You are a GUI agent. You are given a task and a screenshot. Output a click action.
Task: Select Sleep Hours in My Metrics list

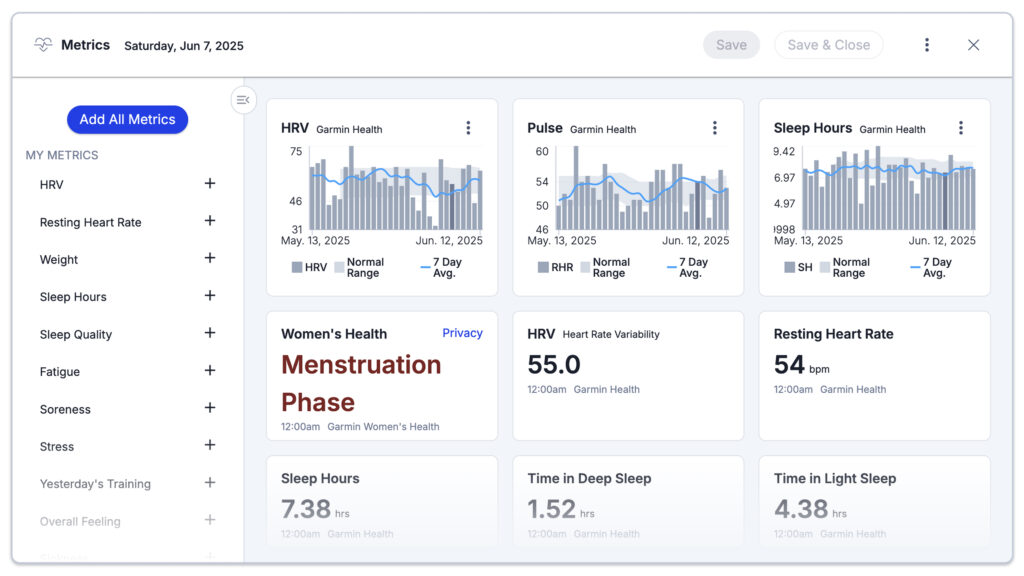coord(73,297)
